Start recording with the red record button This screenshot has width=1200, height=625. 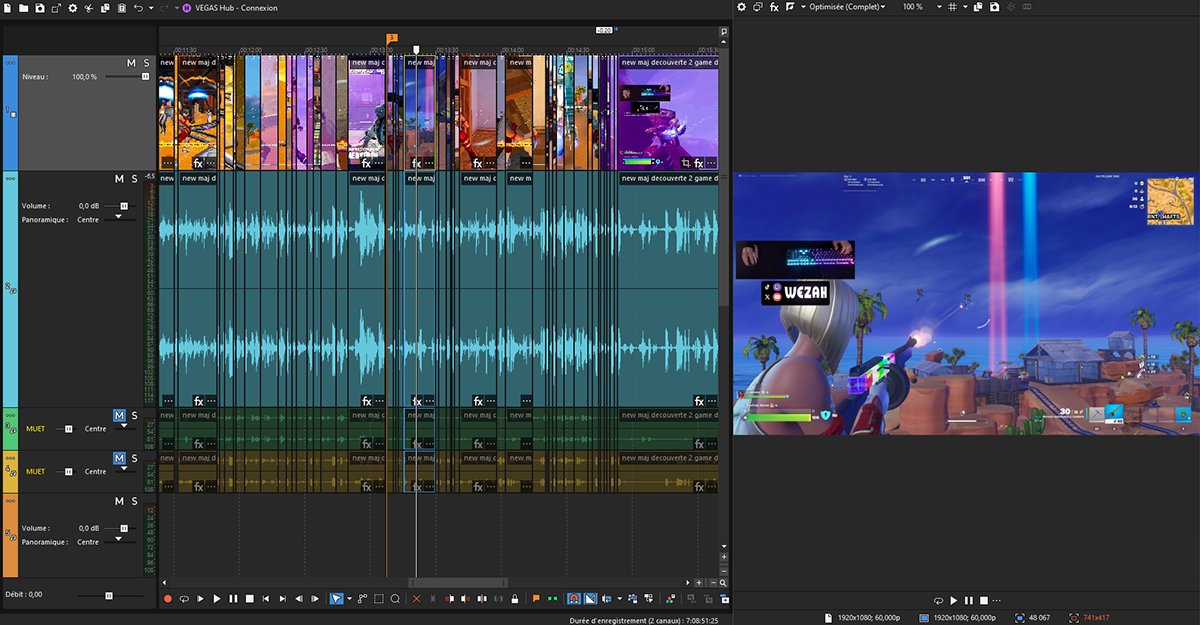click(x=168, y=599)
